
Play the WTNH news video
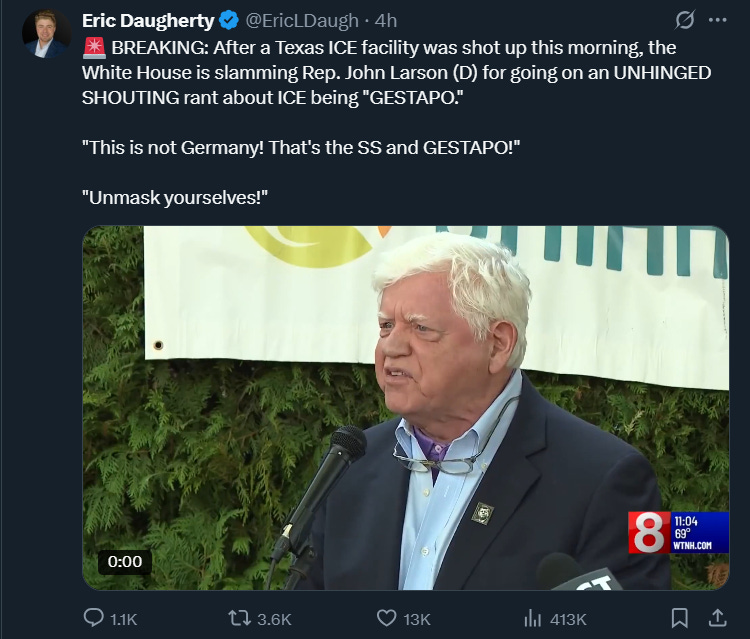406,408
